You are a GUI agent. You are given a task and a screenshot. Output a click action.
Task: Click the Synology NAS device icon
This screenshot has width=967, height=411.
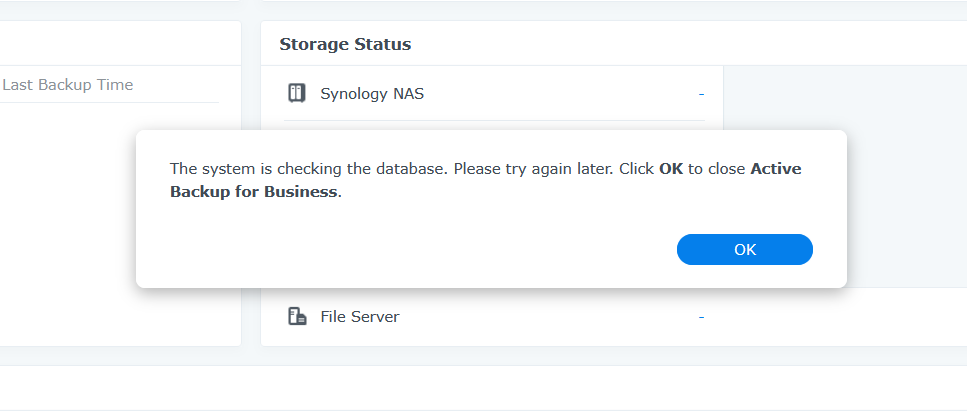pos(296,94)
